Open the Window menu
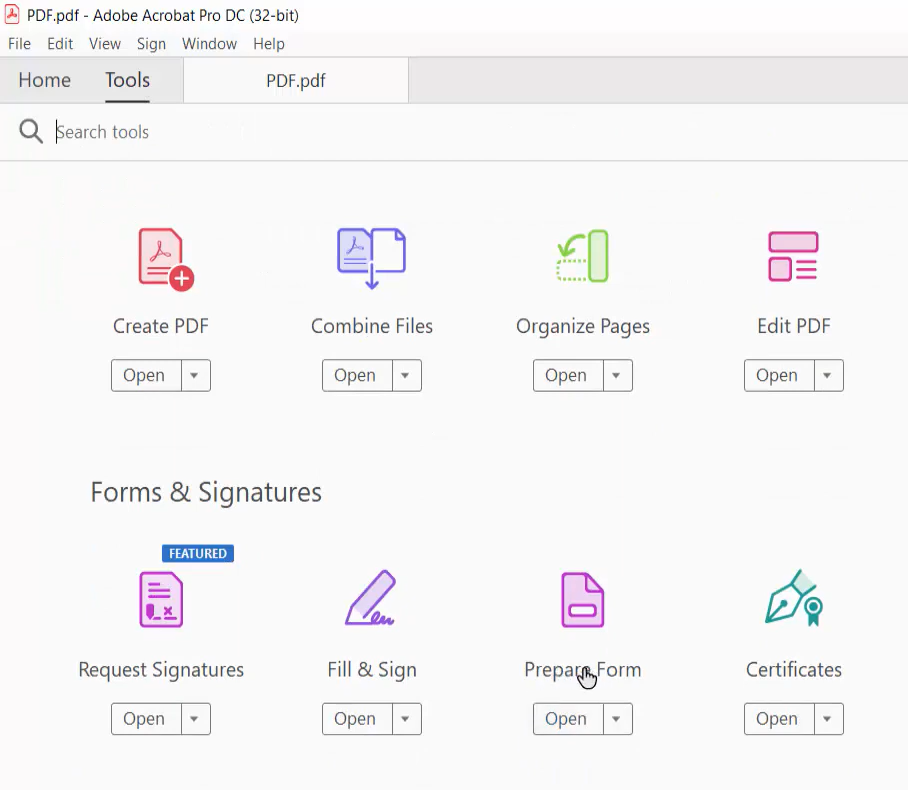The height and width of the screenshot is (790, 908). tap(209, 44)
